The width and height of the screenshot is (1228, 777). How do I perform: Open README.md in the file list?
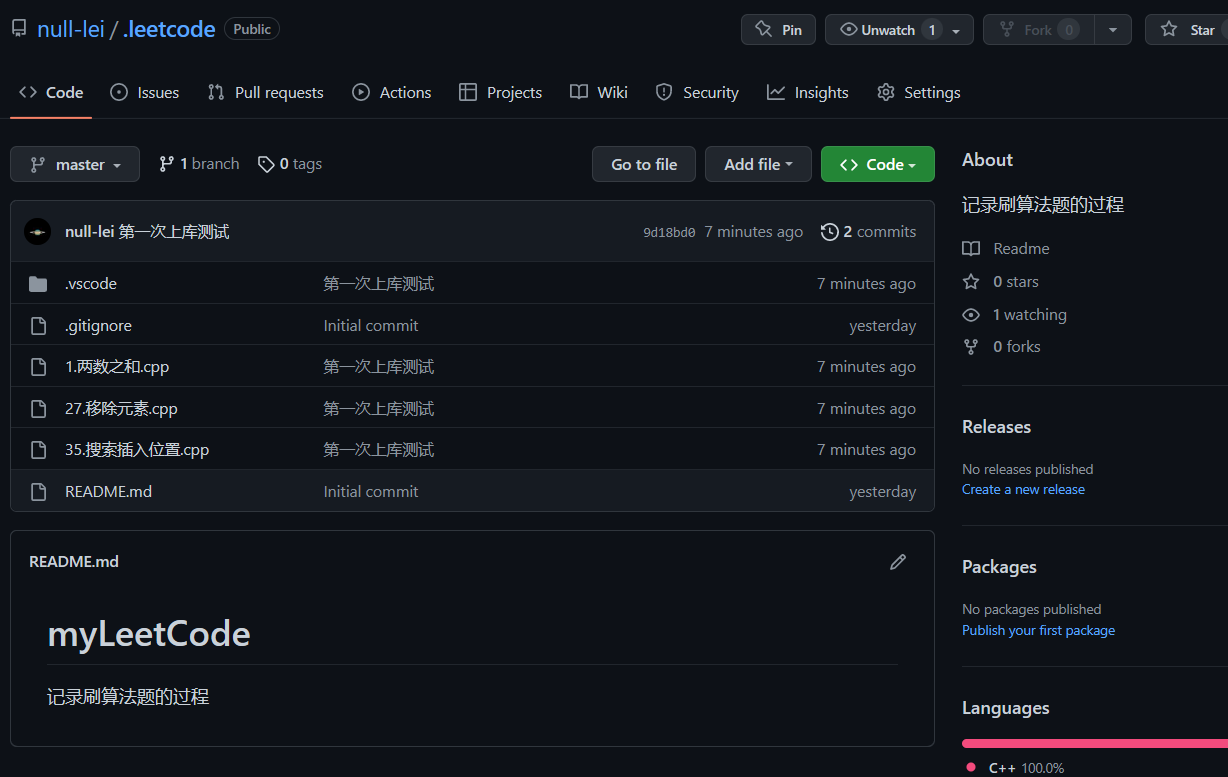click(108, 492)
